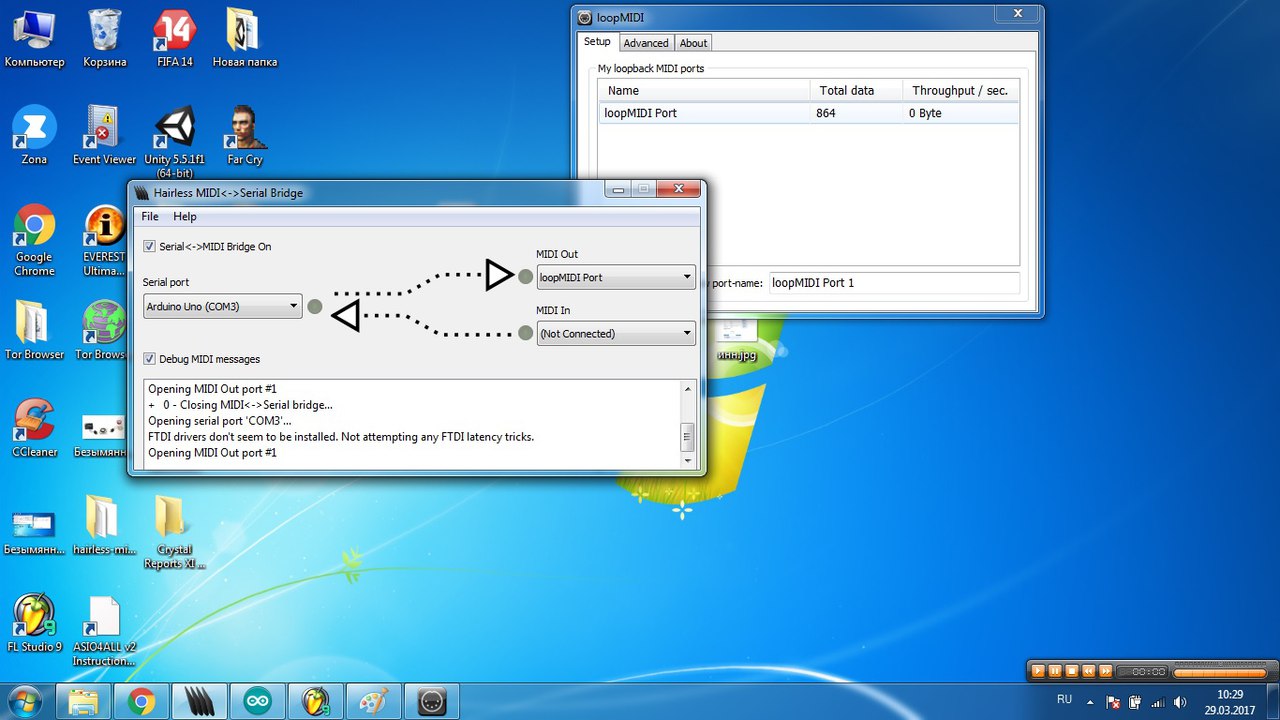This screenshot has width=1280, height=720.
Task: Click the play button on media gadget
Action: 1038,670
